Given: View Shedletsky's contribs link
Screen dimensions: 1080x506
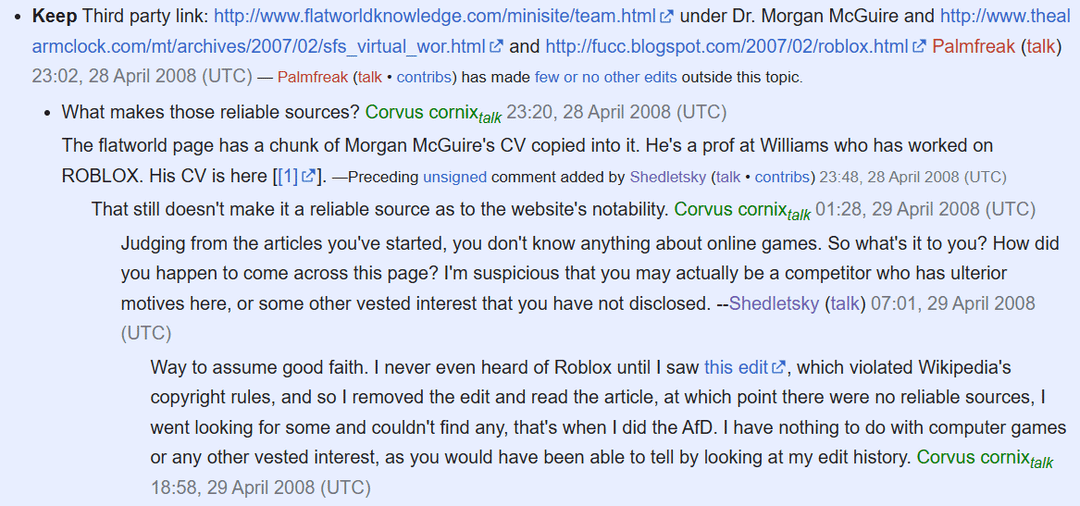Looking at the screenshot, I should click(x=782, y=177).
